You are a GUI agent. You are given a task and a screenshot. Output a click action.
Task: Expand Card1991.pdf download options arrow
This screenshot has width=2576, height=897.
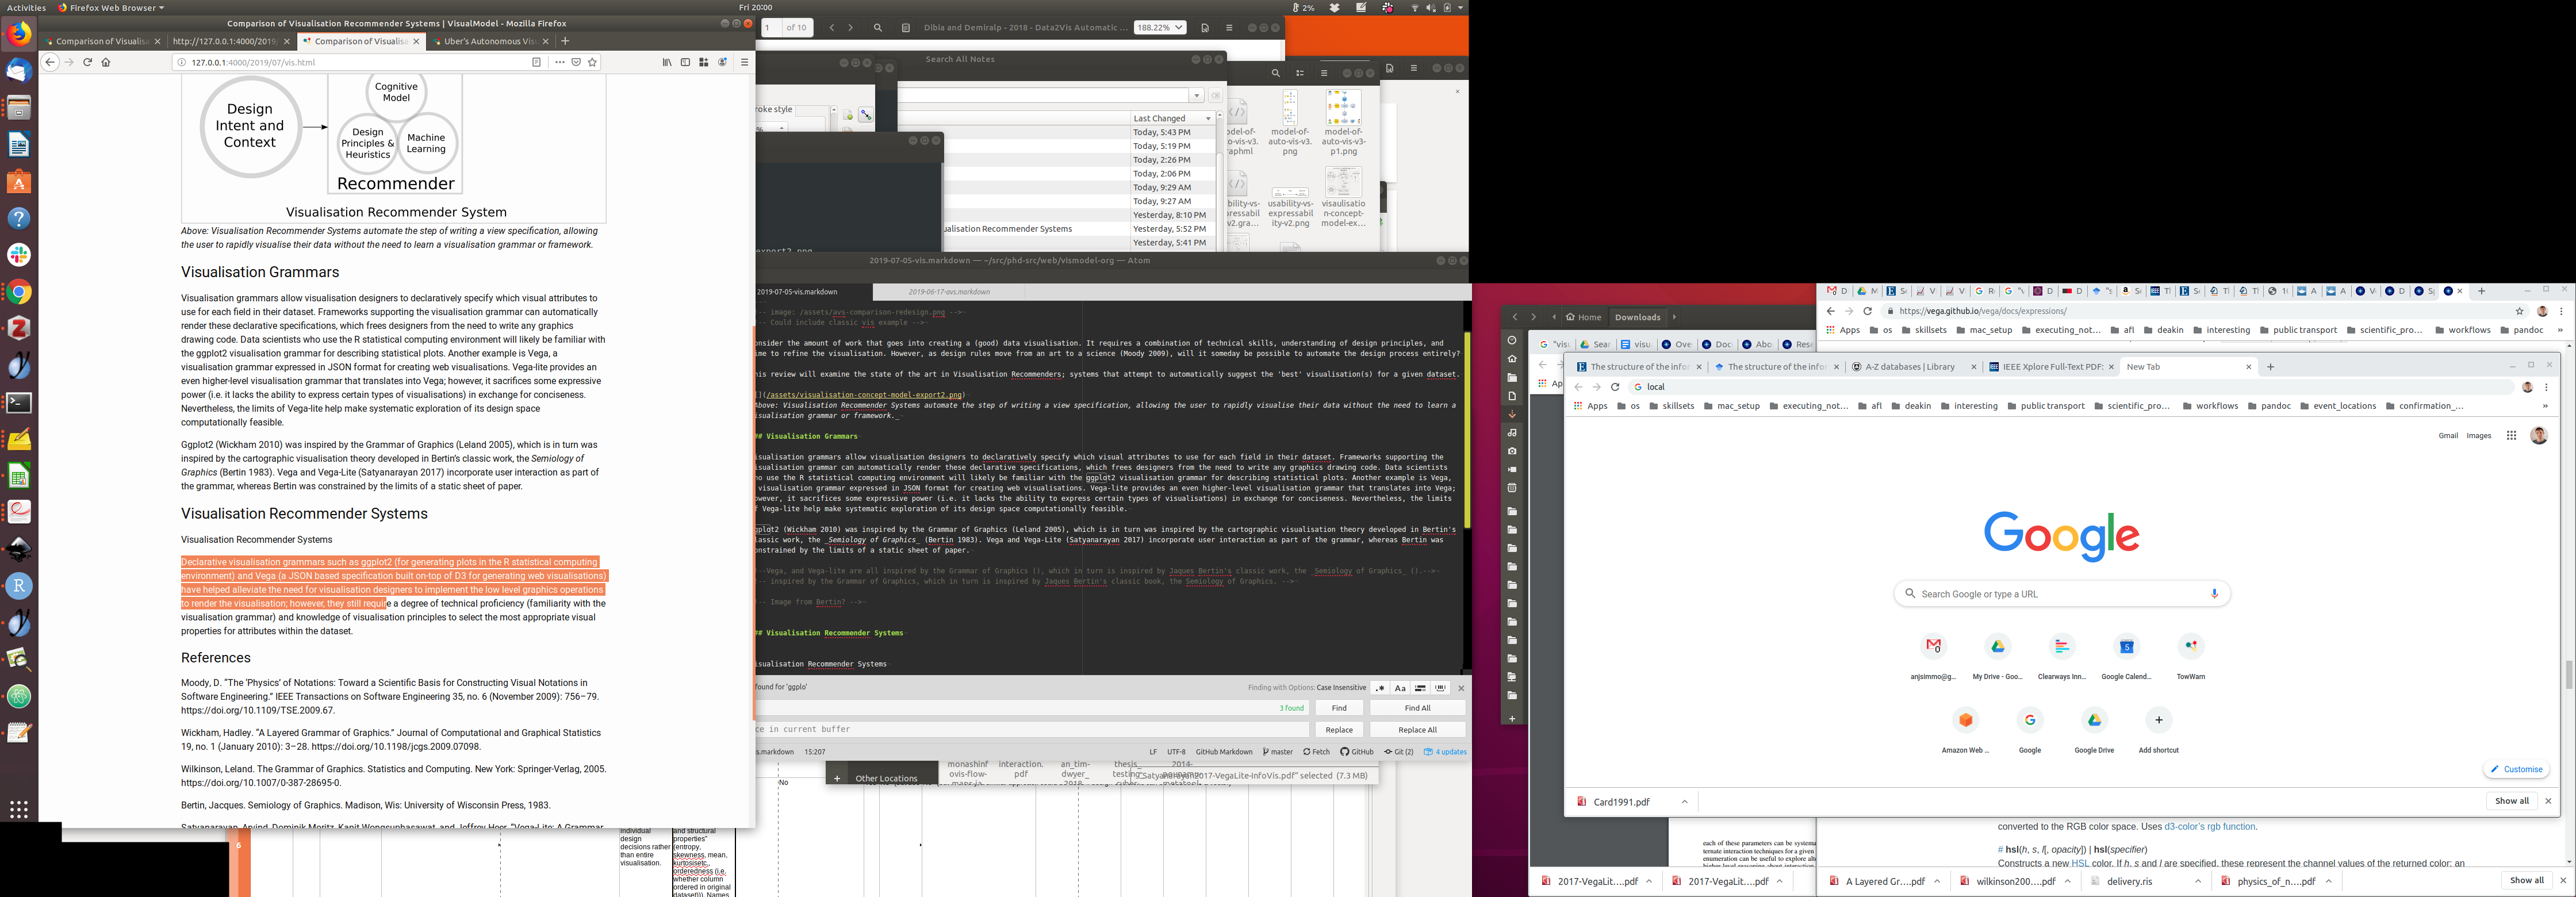[1684, 802]
